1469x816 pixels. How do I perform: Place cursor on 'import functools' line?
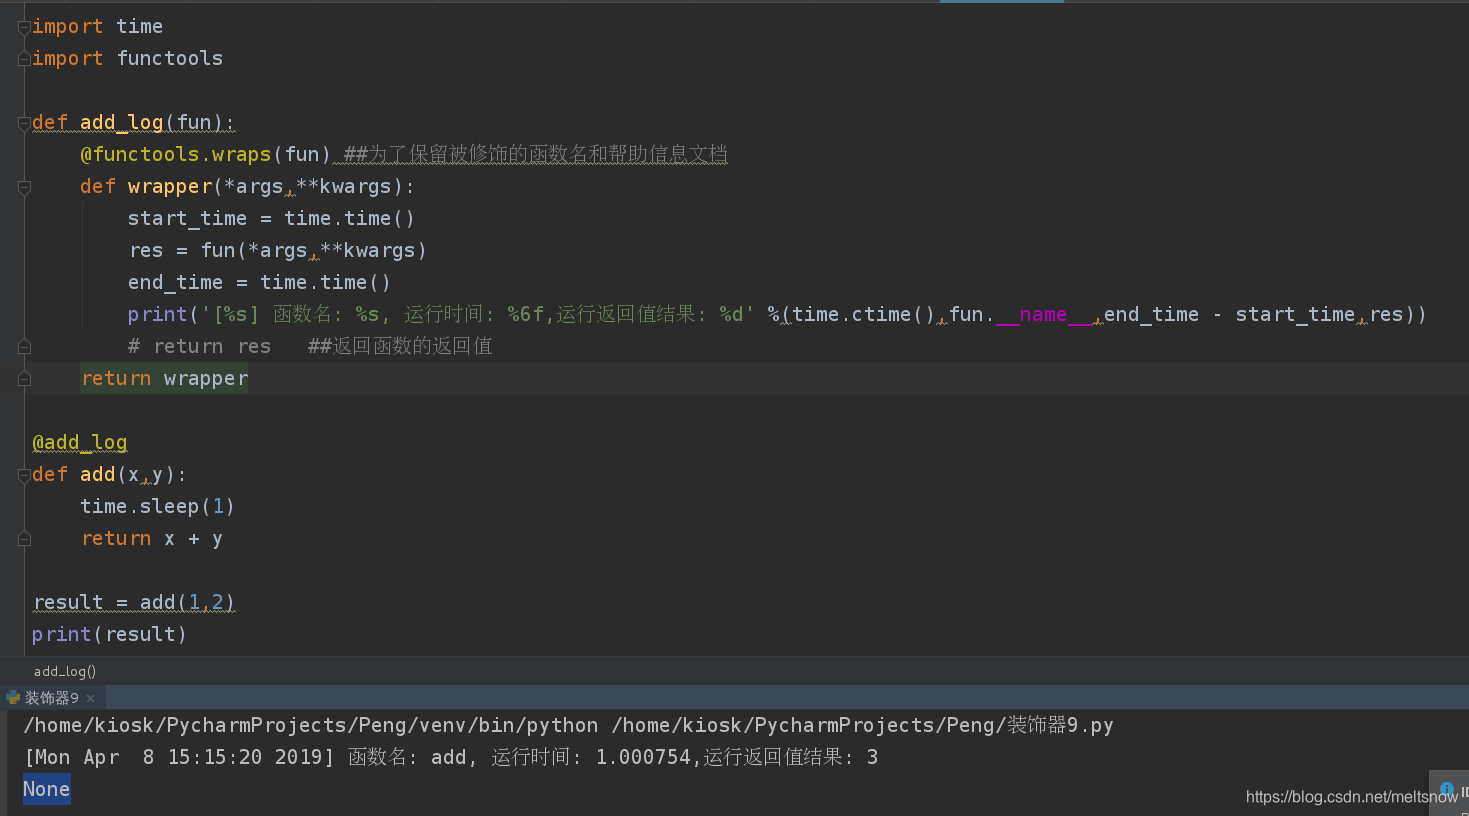click(x=127, y=58)
